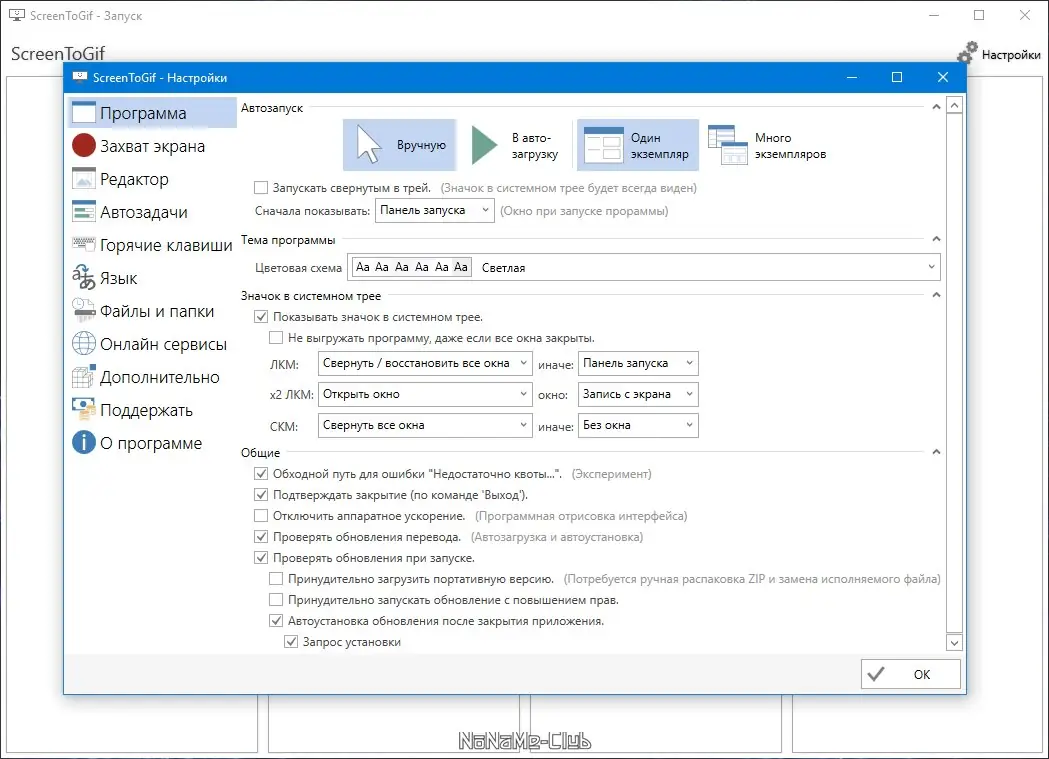Open Сначала показывать dropdown
The height and width of the screenshot is (759, 1049).
tap(434, 210)
